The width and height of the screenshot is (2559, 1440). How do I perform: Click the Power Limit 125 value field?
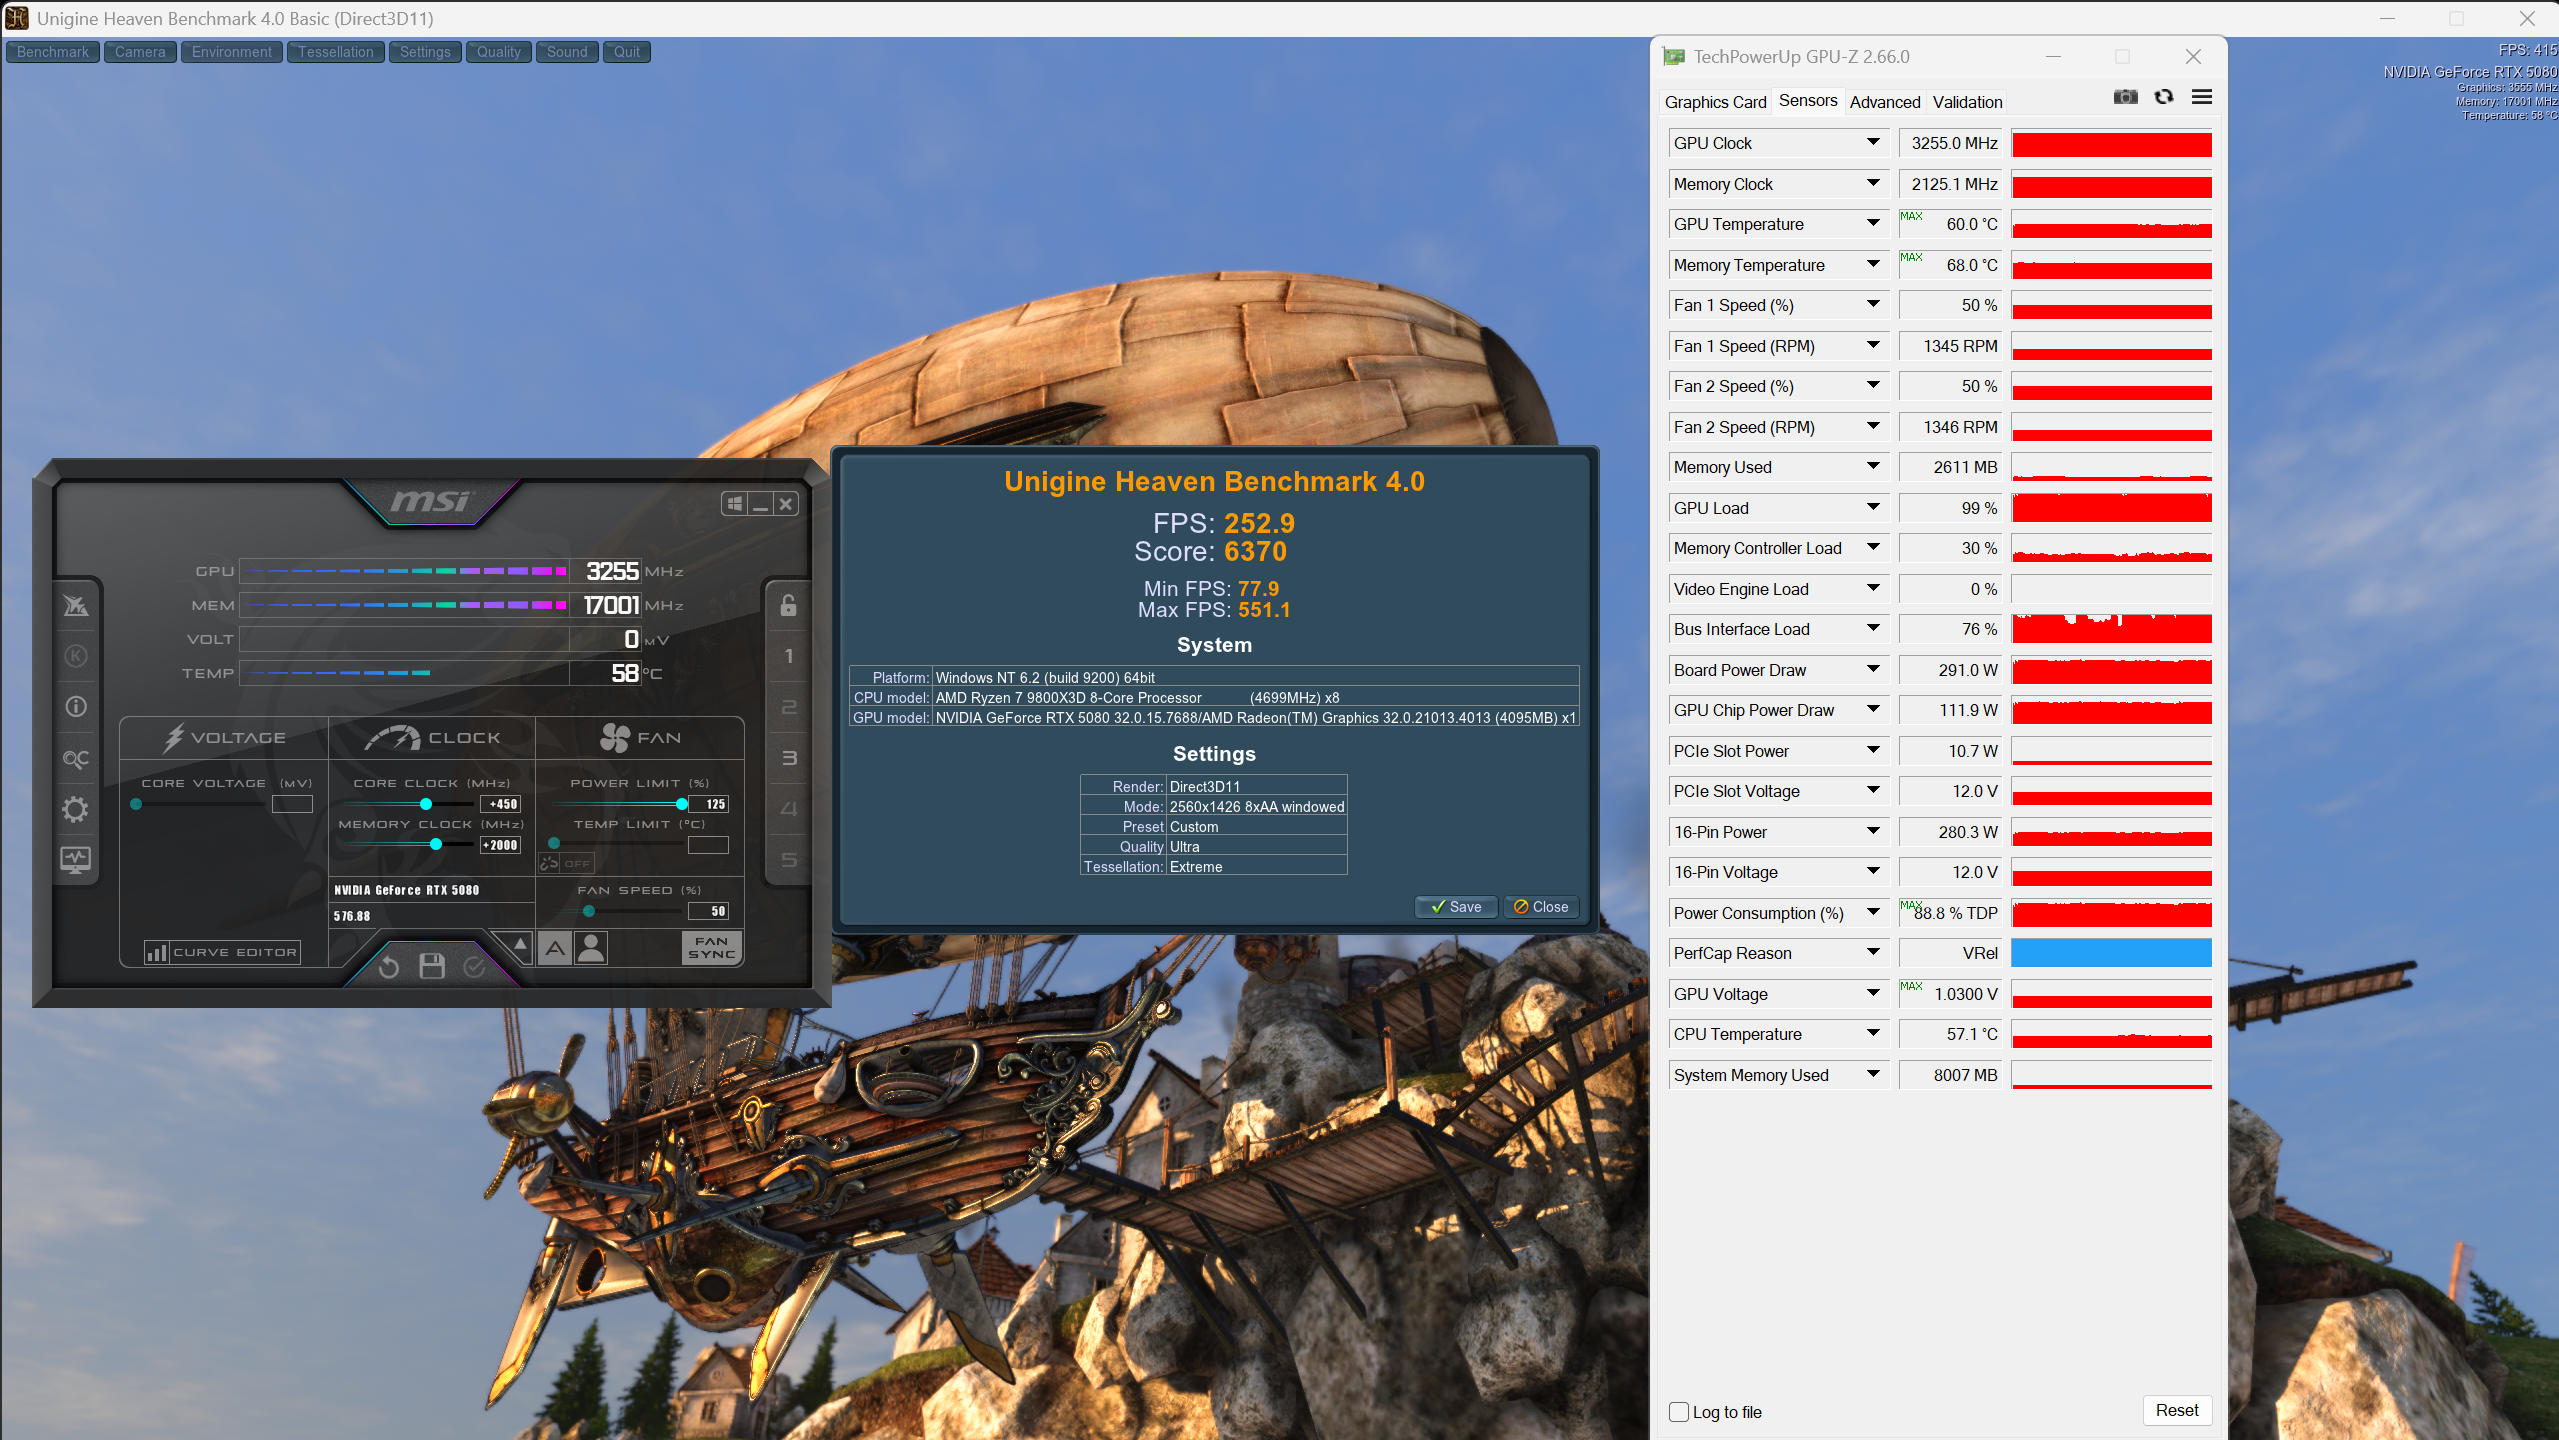click(709, 804)
